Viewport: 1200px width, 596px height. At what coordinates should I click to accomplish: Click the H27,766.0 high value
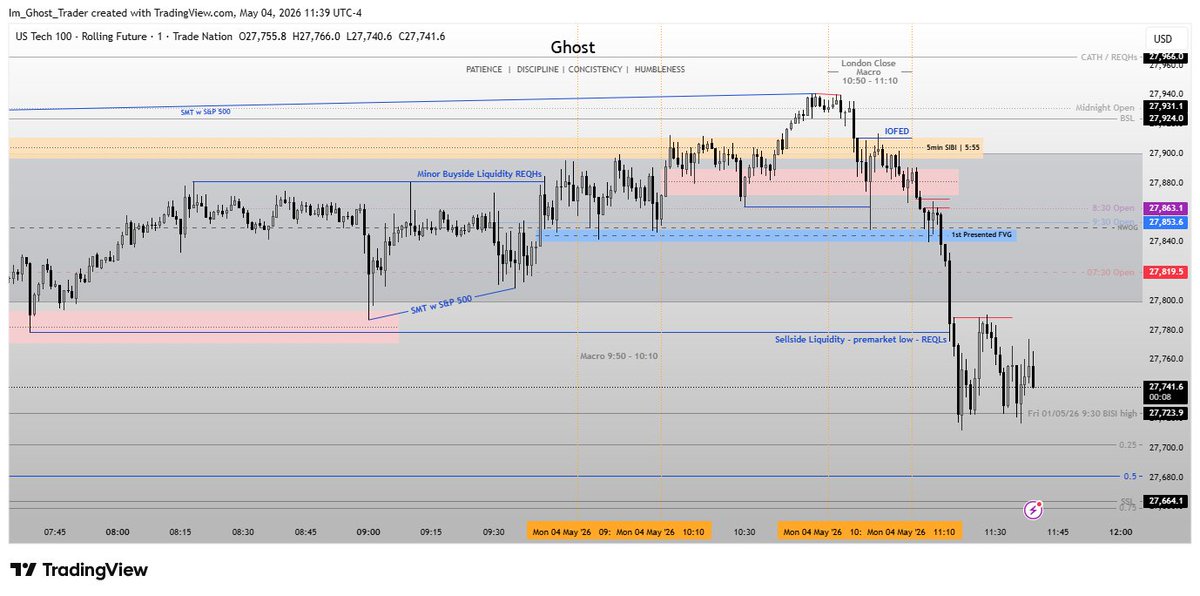[x=315, y=36]
